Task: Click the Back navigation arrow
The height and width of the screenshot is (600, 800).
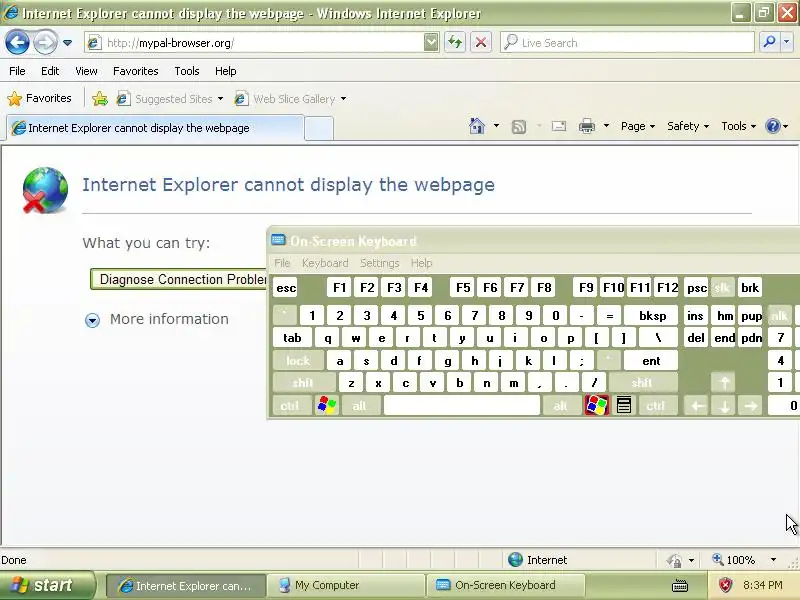Action: 17,42
